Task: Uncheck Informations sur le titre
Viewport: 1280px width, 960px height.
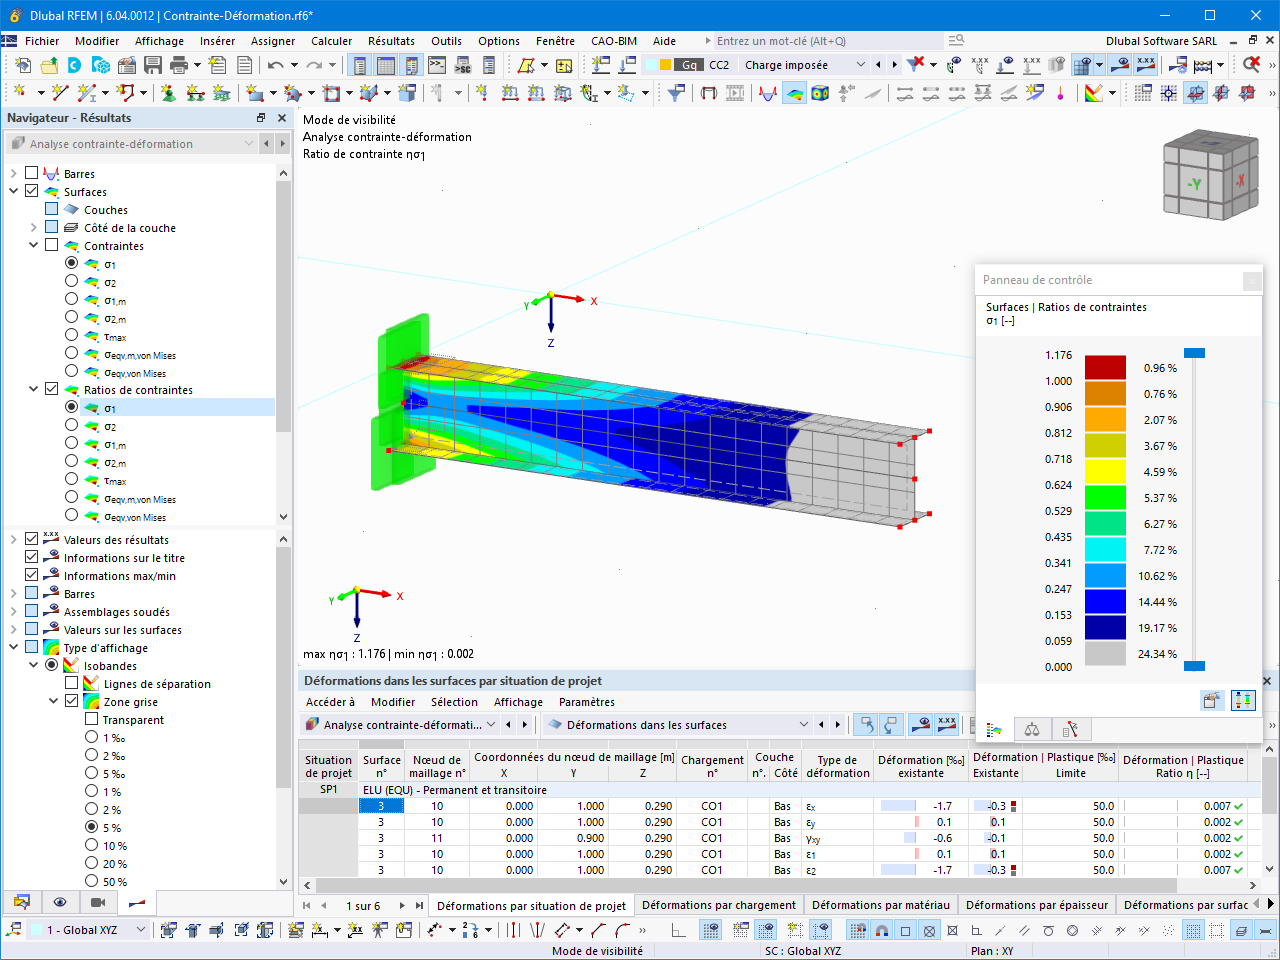Action: coord(32,557)
